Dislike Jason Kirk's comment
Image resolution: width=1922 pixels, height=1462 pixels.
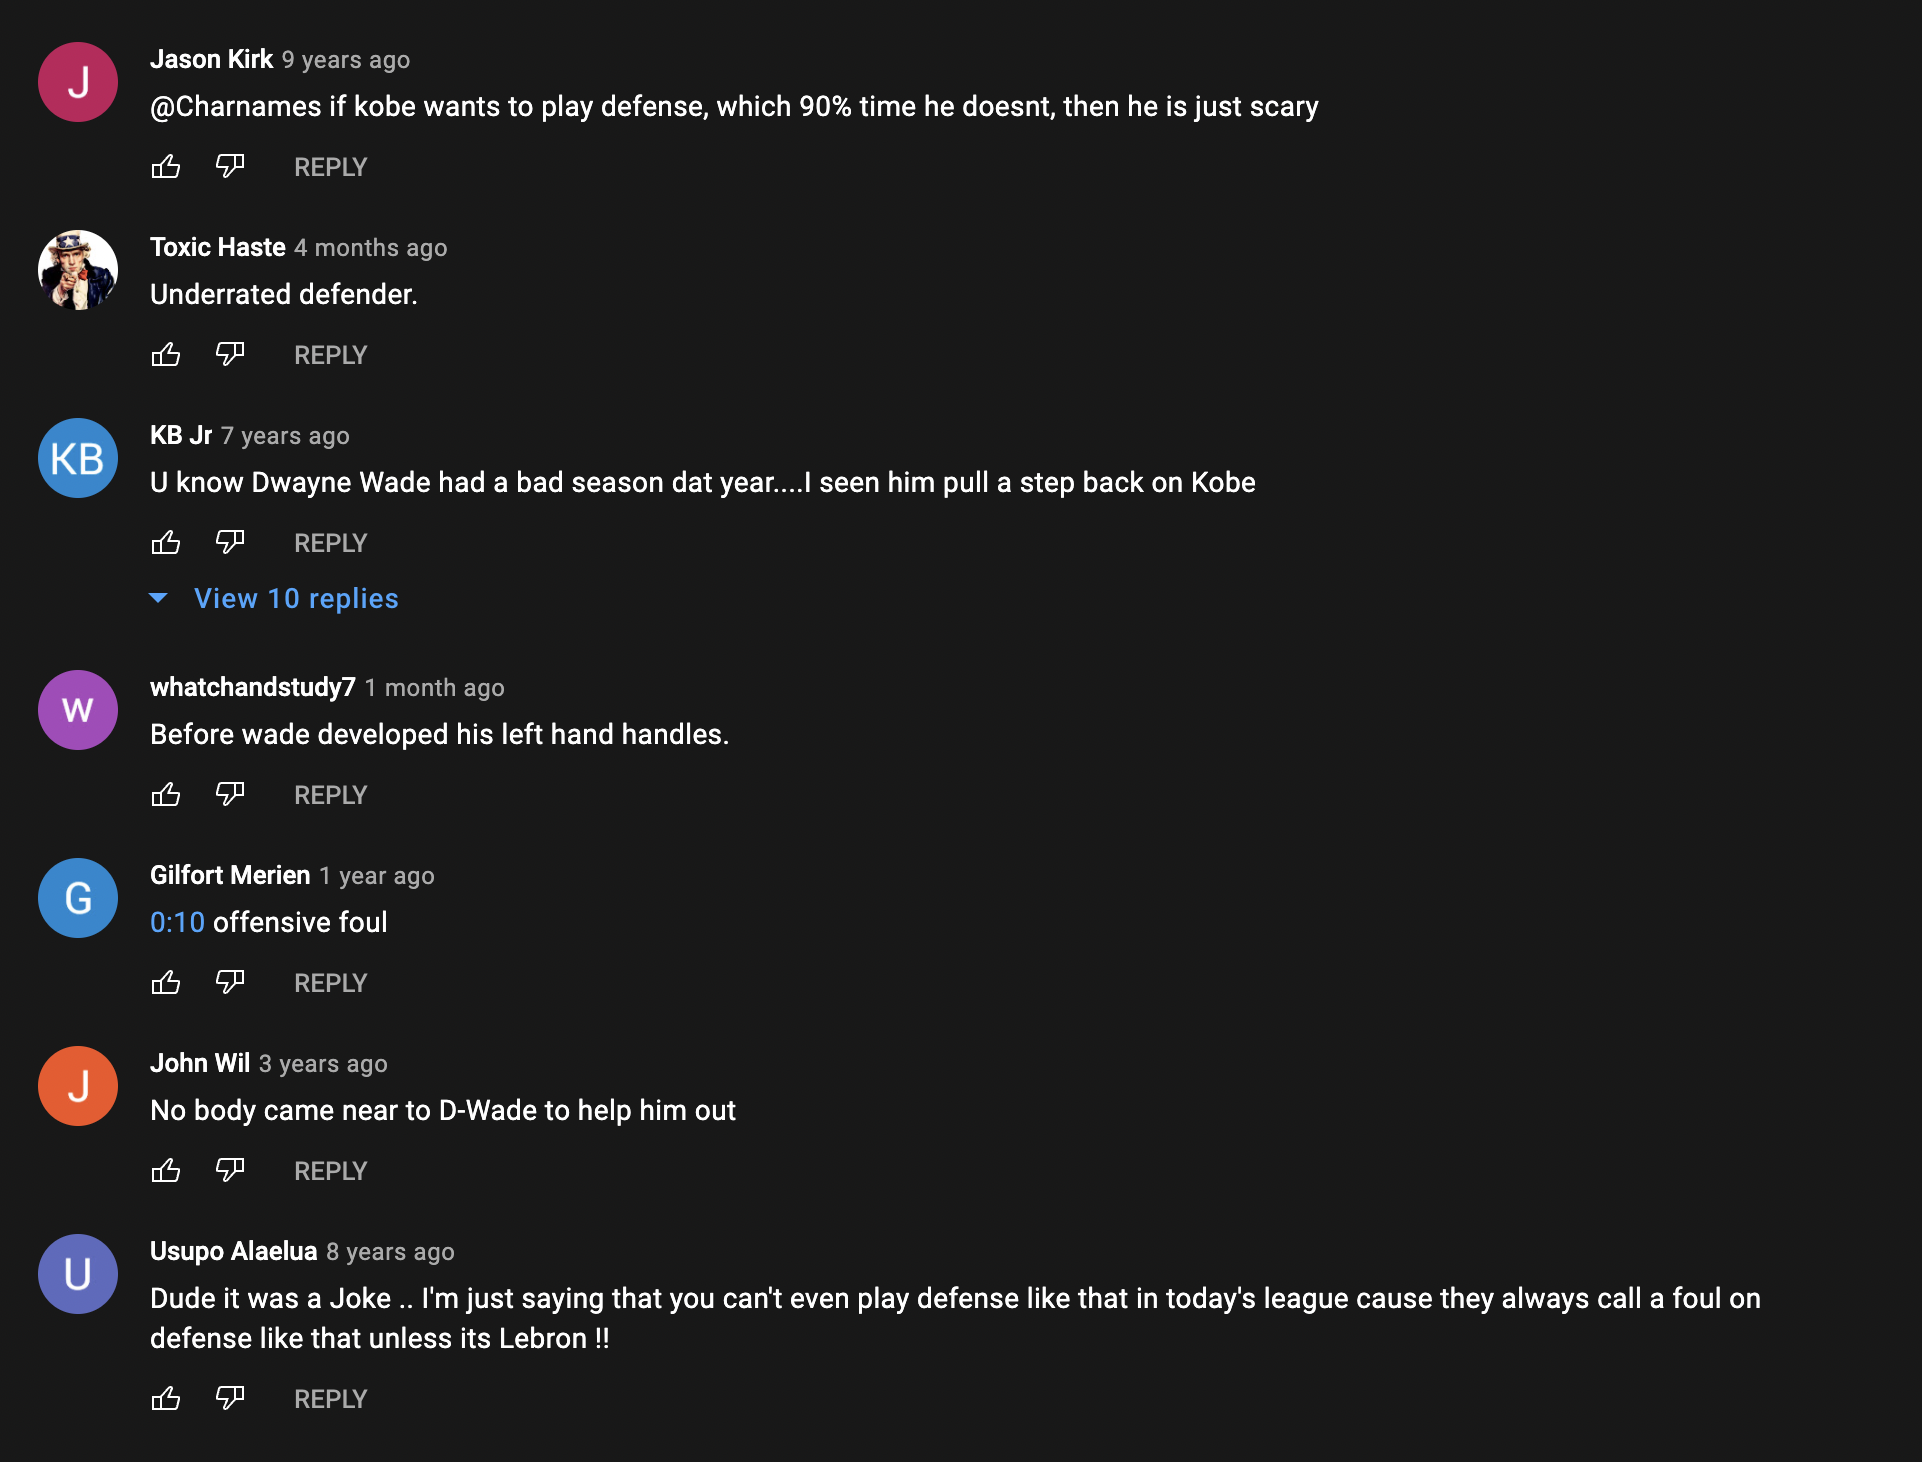point(230,166)
